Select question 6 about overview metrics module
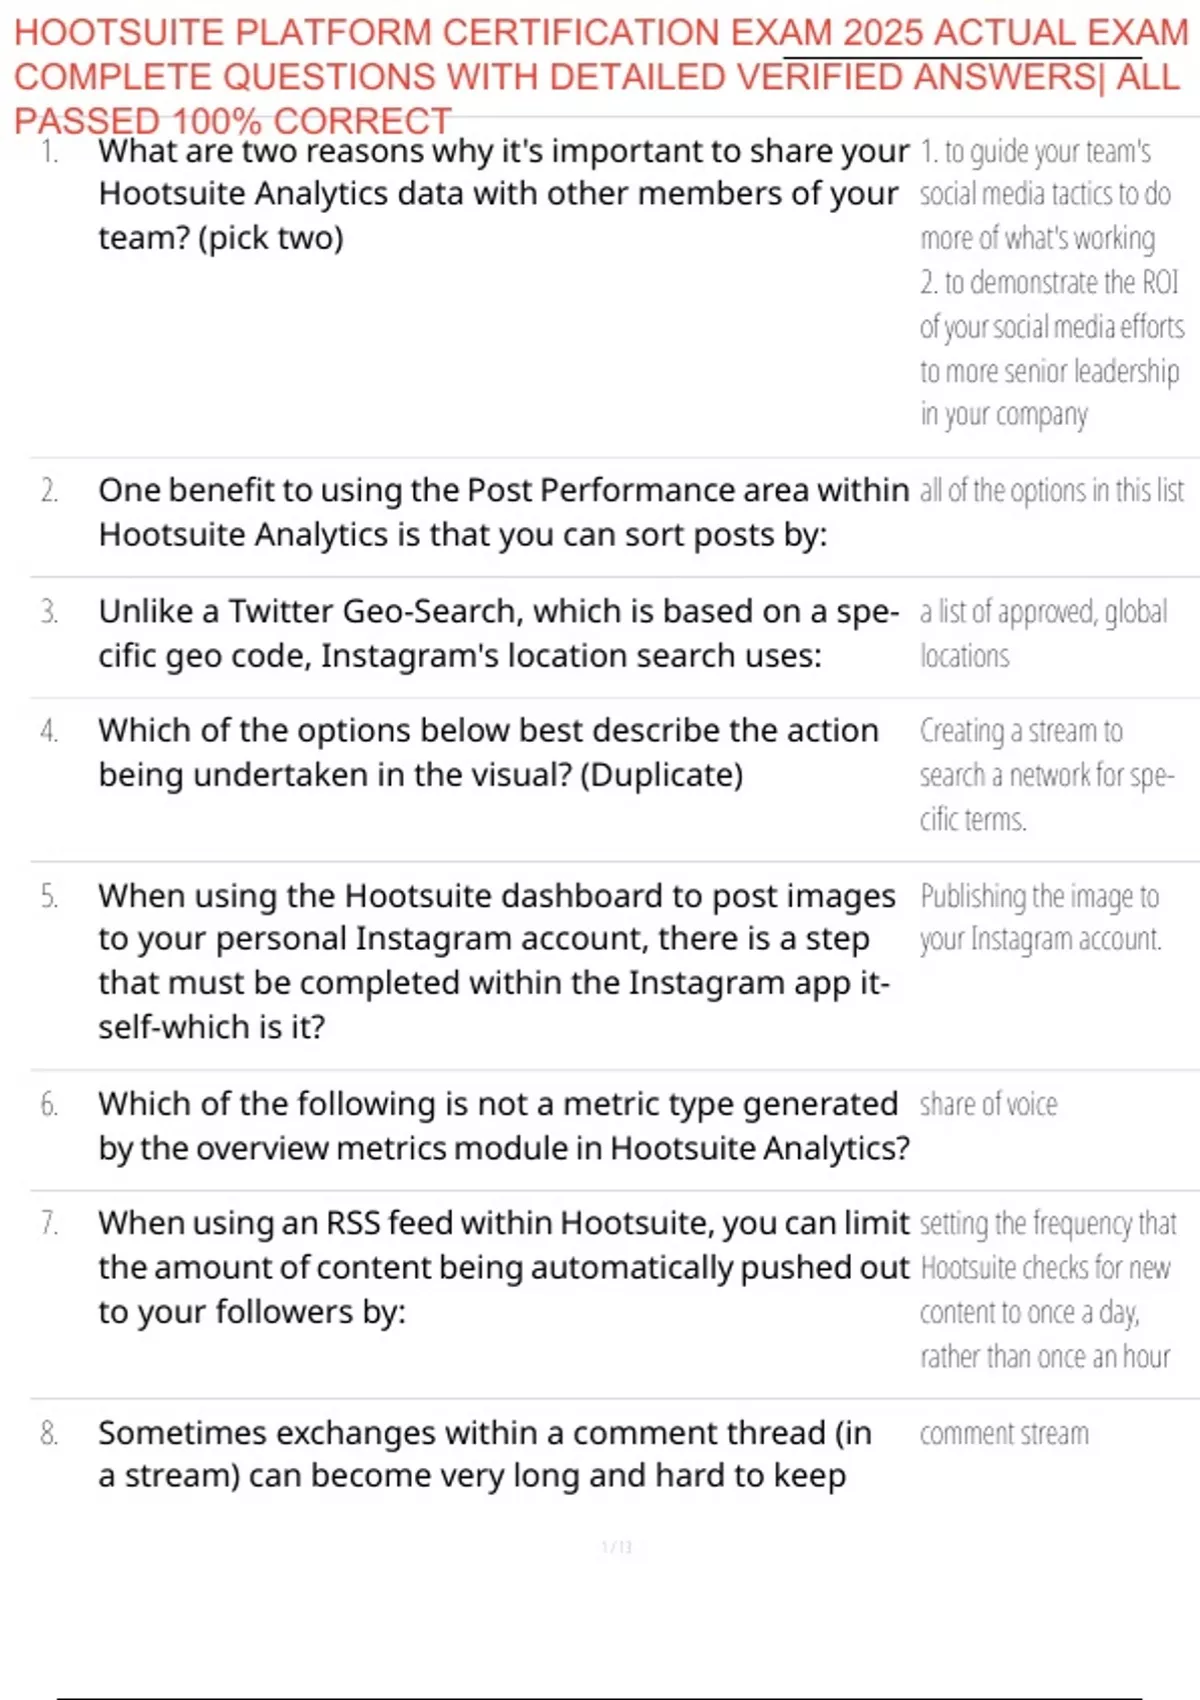 tap(503, 1126)
